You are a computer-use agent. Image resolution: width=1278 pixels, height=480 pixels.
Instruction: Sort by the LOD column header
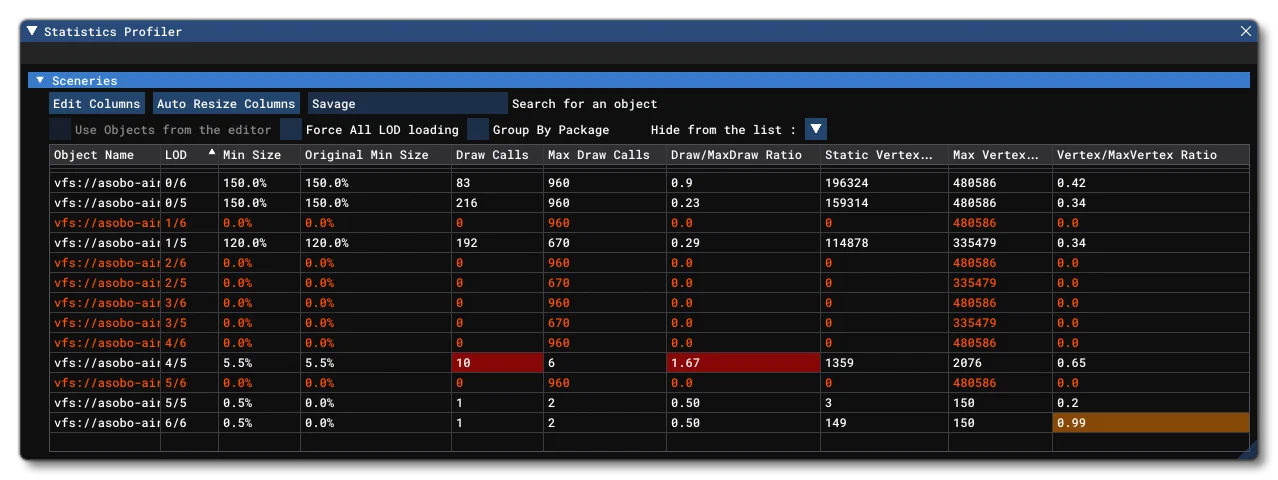point(189,155)
